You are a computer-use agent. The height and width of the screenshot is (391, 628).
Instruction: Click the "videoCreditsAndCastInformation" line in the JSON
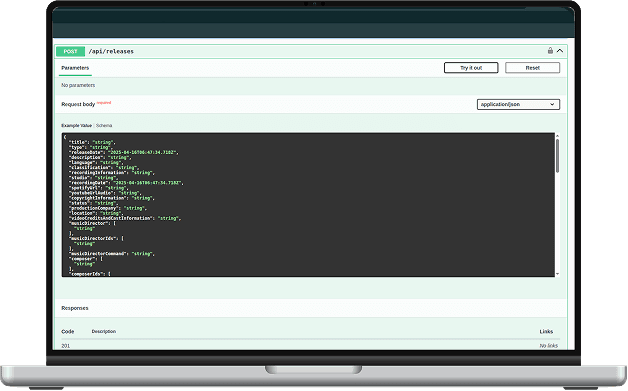125,218
